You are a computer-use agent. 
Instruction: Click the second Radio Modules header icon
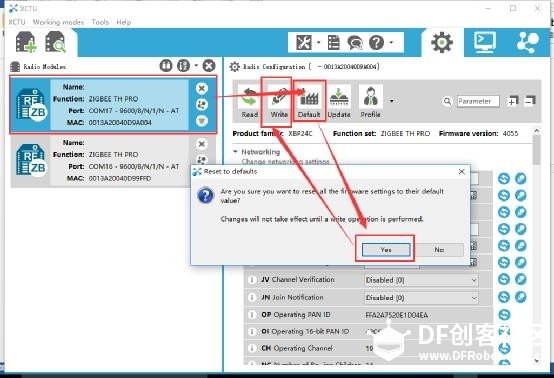click(x=183, y=66)
